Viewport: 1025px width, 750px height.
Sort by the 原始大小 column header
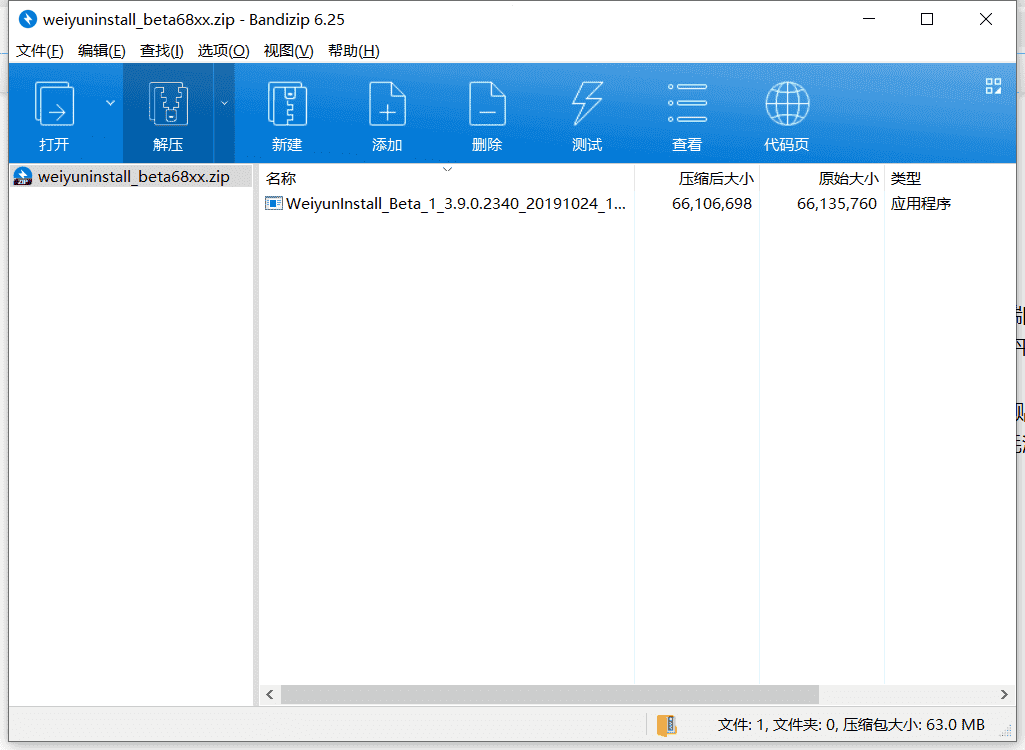[x=822, y=178]
